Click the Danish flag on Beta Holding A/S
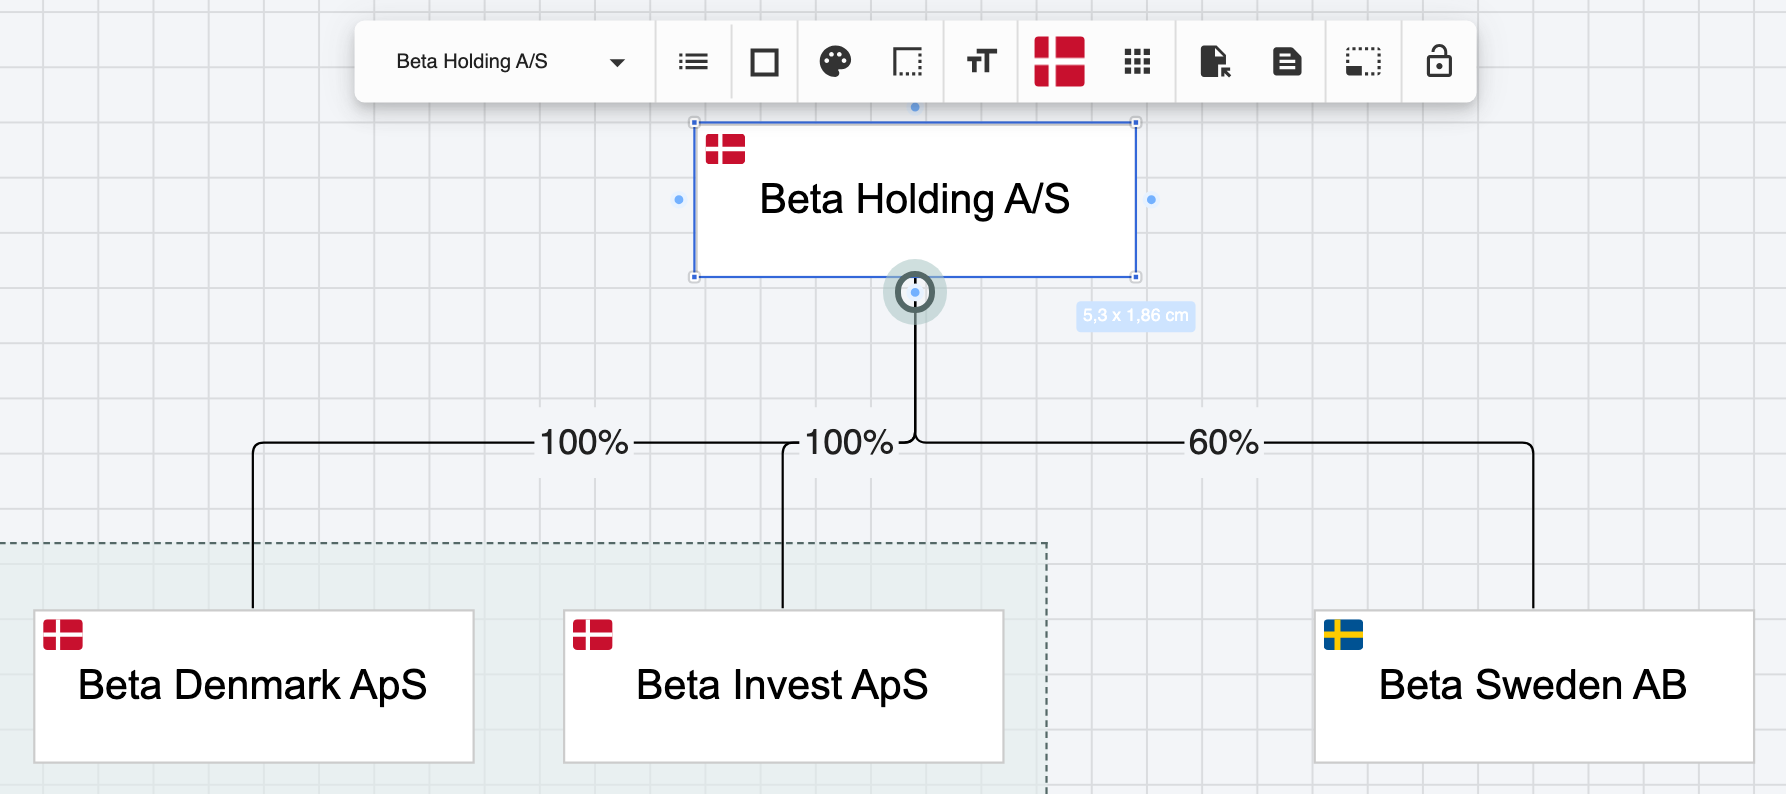 click(x=725, y=149)
